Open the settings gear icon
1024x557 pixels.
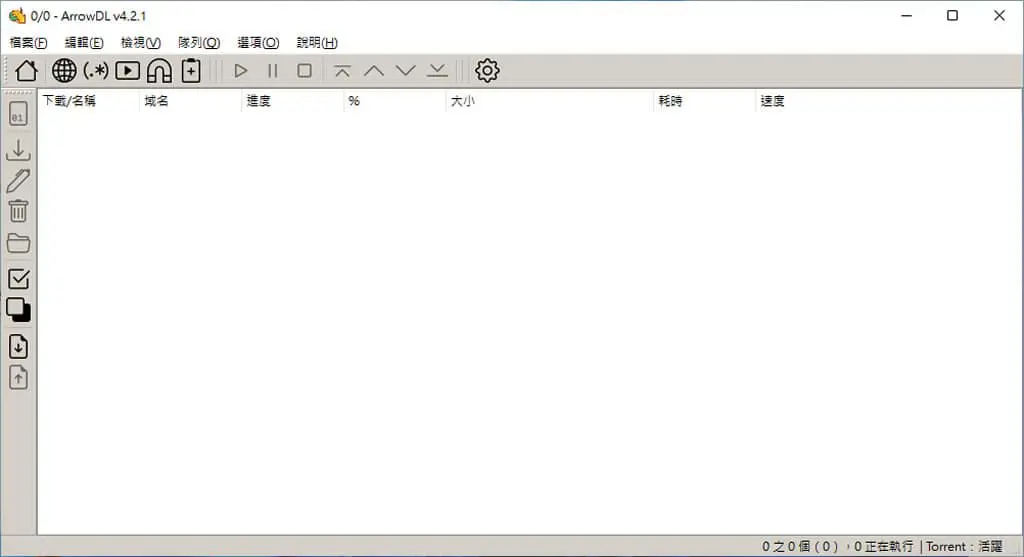click(x=487, y=71)
